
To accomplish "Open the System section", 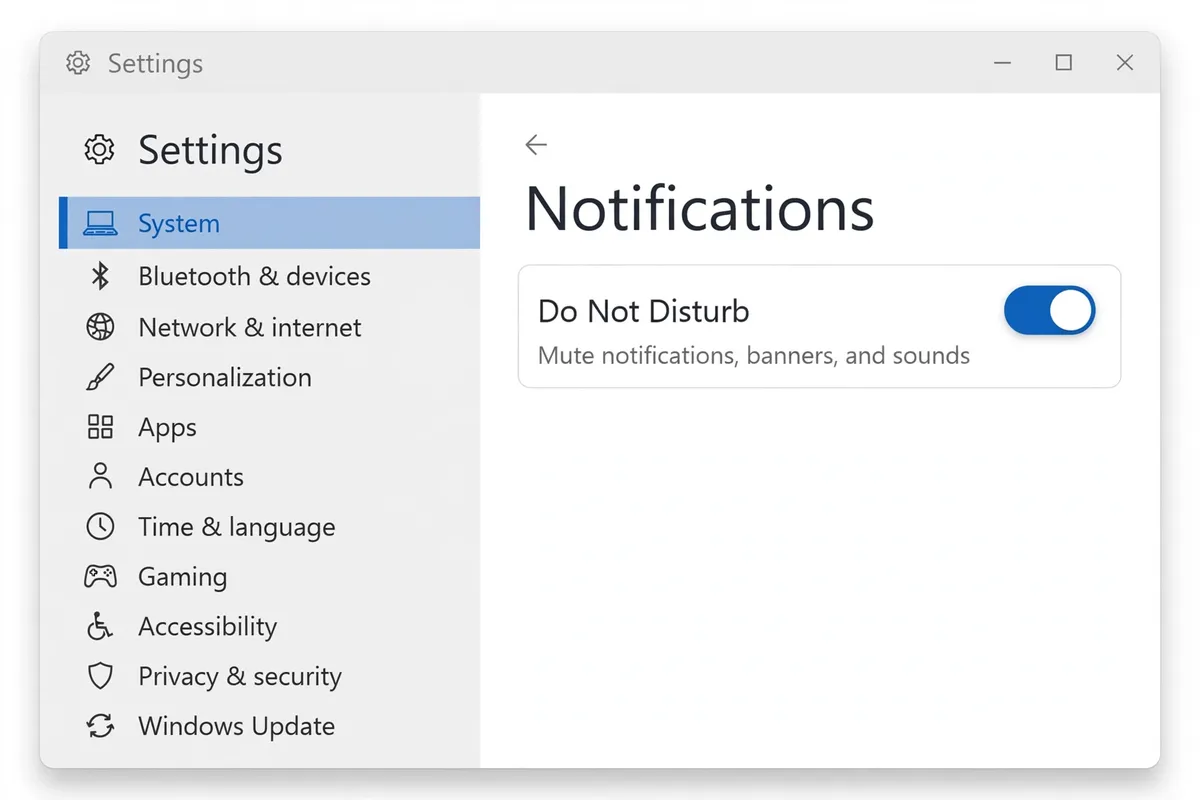I will click(x=270, y=223).
